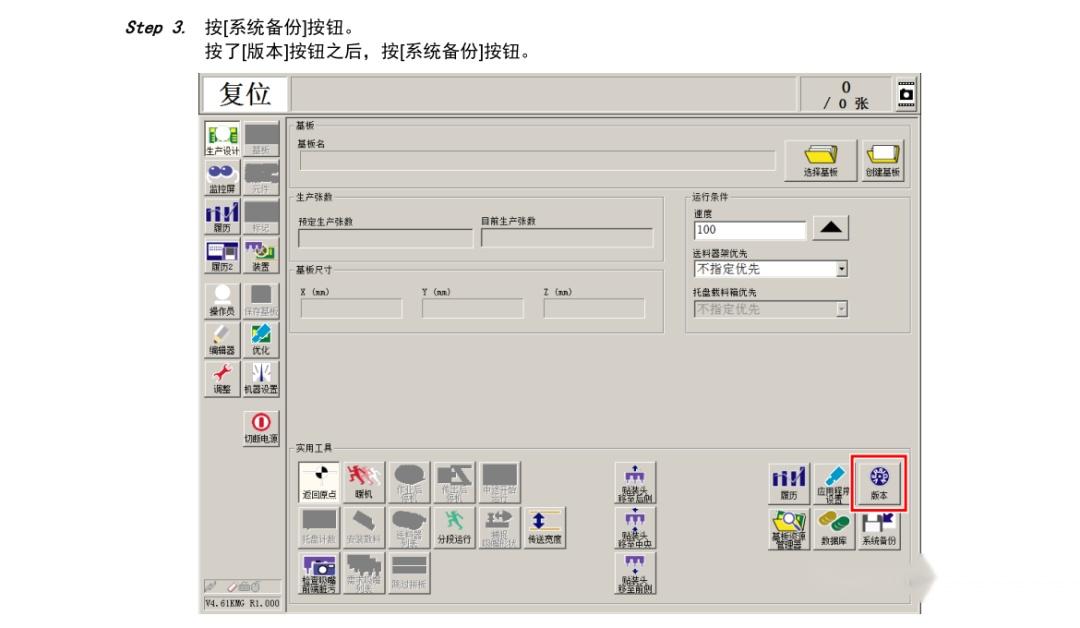
Task: Click the 返回原点 (return to origin) icon
Action: [322, 483]
